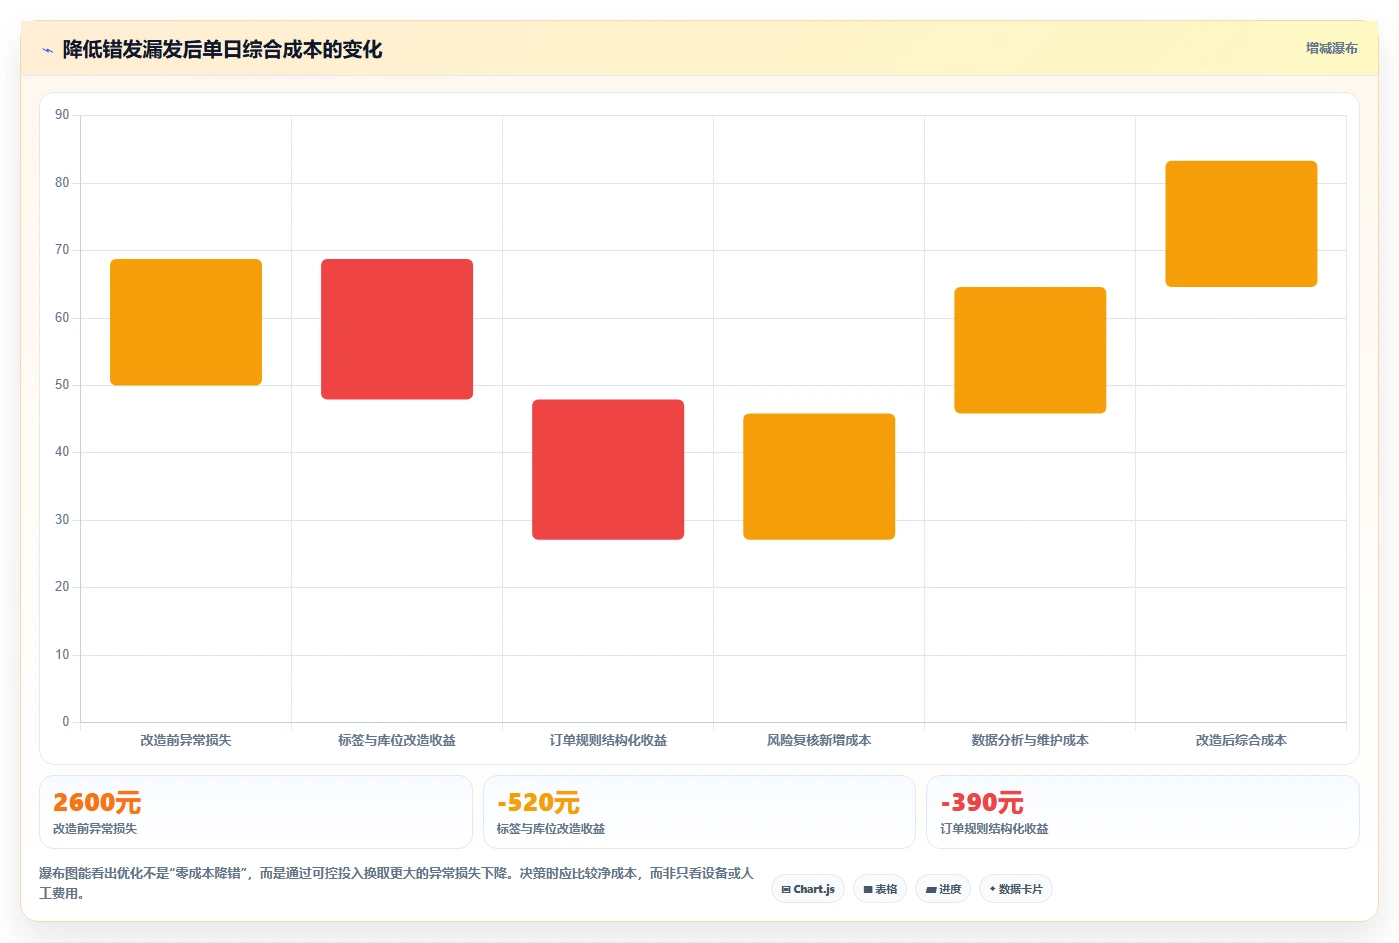The width and height of the screenshot is (1399, 943).
Task: Click the 表格 tag pill
Action: (880, 889)
